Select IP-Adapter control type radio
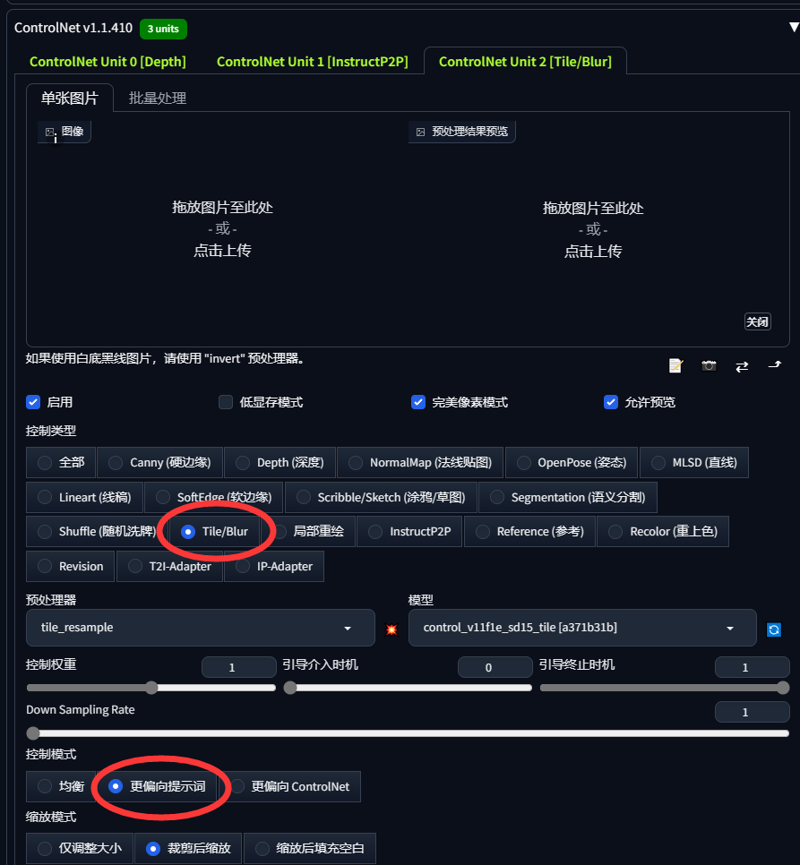 coord(274,566)
